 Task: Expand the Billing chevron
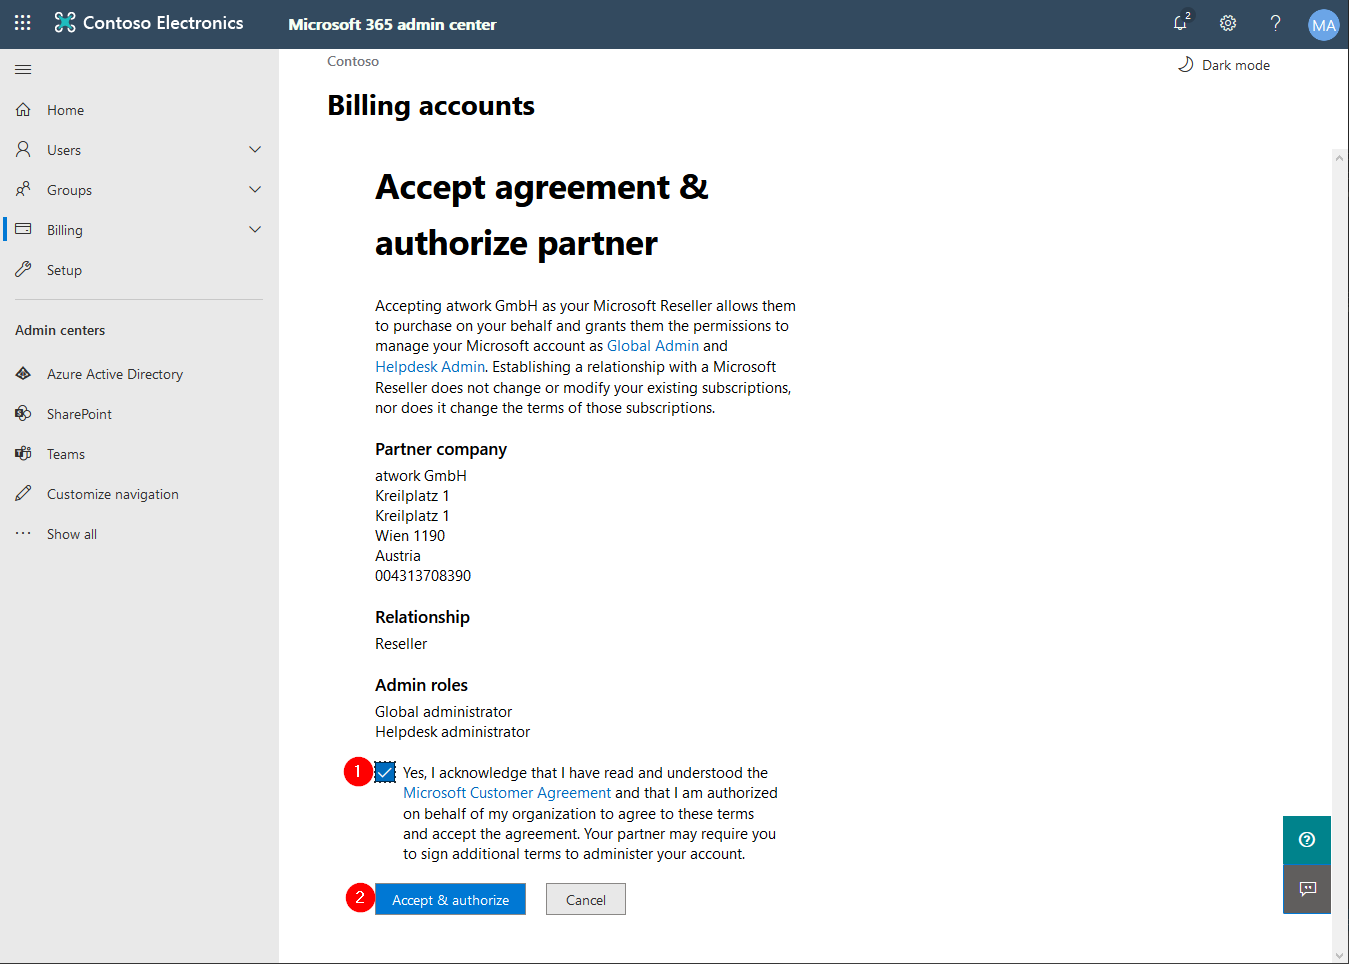pyautogui.click(x=255, y=229)
